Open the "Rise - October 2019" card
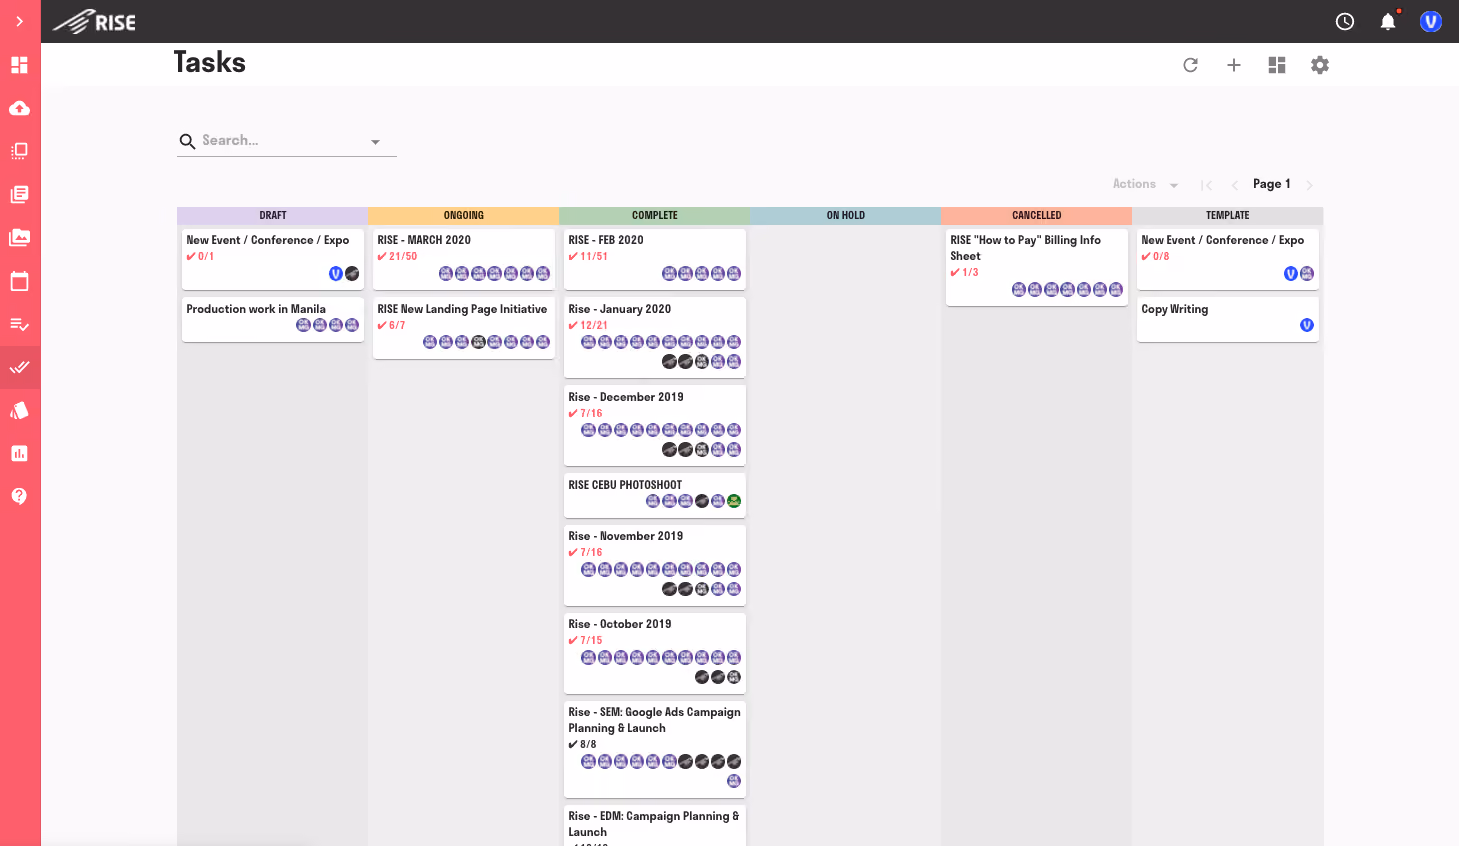The width and height of the screenshot is (1459, 846). tap(654, 652)
